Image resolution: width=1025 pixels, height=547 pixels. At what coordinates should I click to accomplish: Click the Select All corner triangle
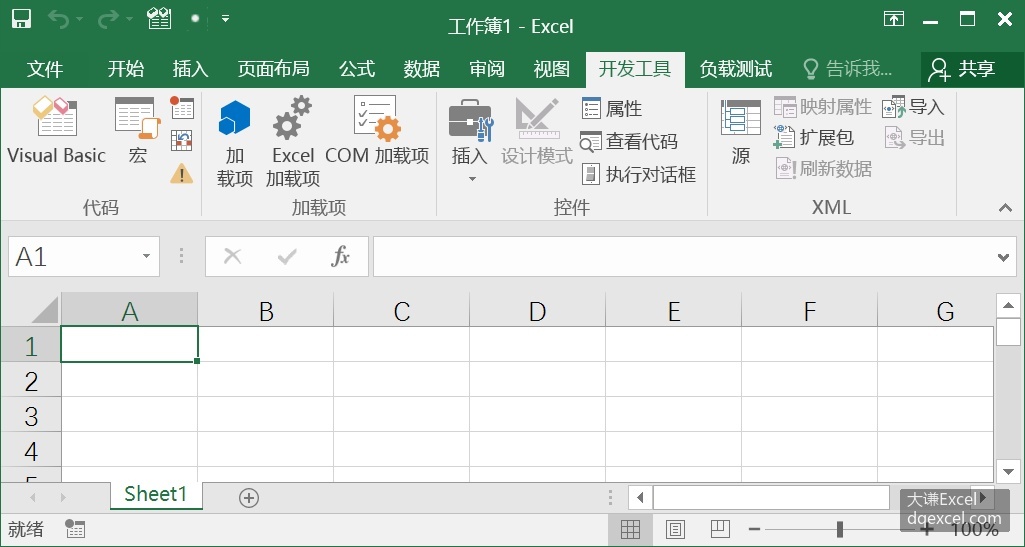46,310
